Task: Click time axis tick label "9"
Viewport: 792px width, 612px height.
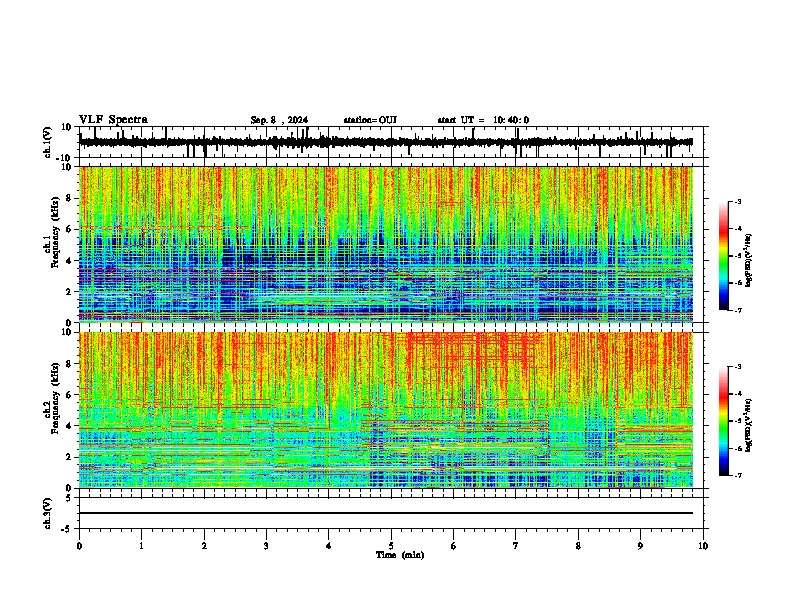Action: point(640,546)
